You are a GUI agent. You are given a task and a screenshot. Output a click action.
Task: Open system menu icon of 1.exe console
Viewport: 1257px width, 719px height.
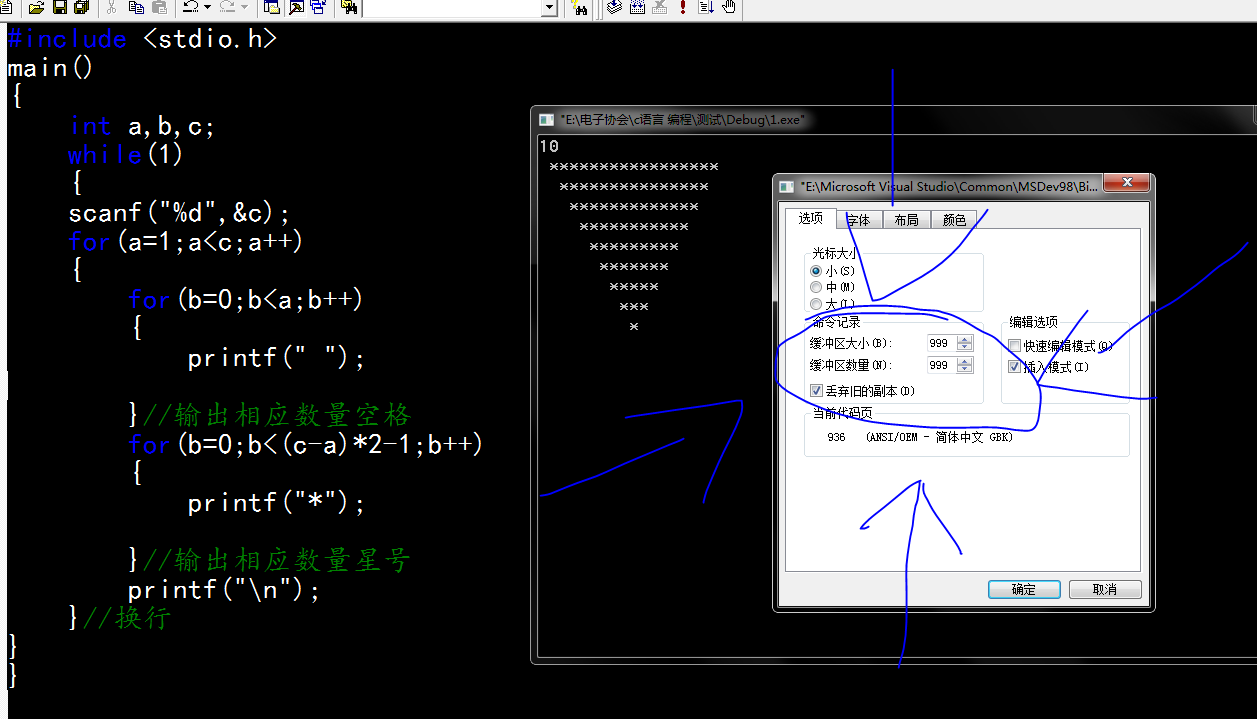546,119
